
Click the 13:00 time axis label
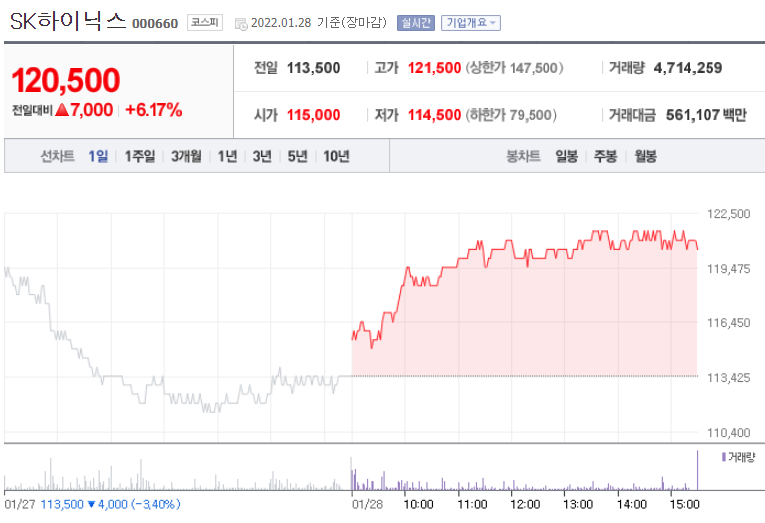578,504
